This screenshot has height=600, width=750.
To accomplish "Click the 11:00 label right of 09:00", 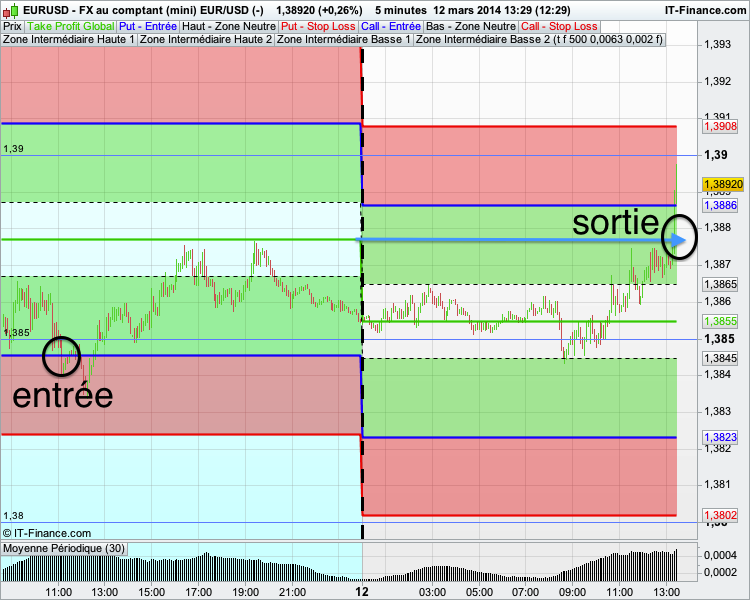I will (619, 592).
